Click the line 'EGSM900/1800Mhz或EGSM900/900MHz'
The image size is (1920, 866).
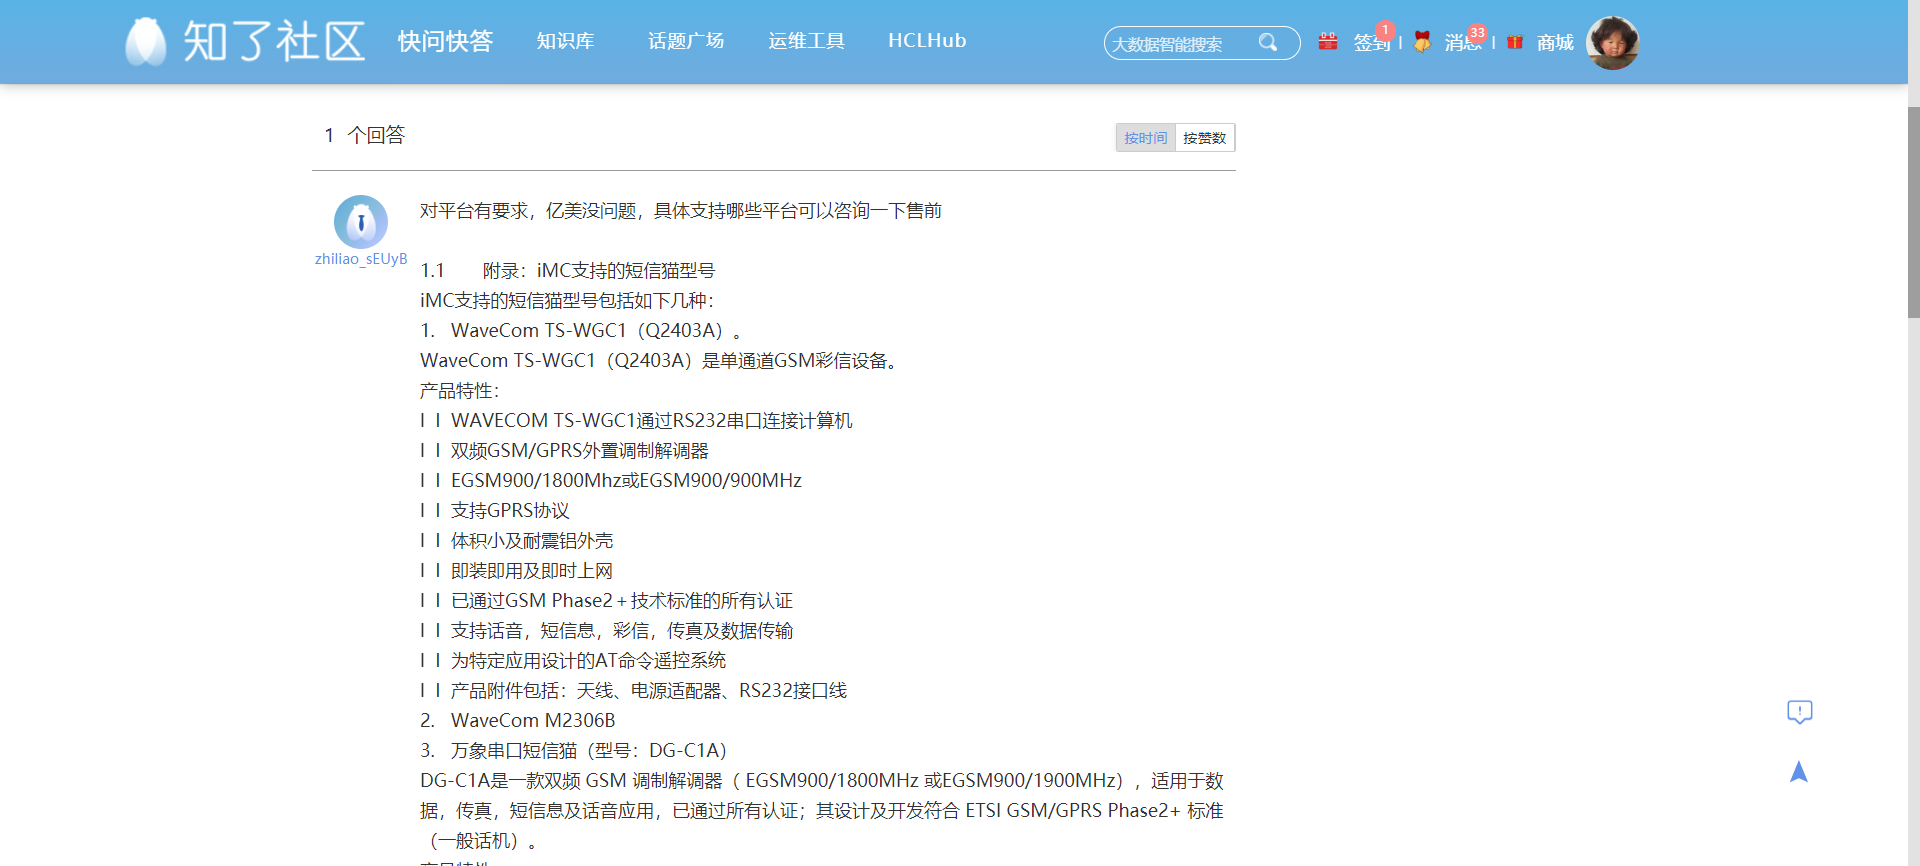click(x=626, y=481)
